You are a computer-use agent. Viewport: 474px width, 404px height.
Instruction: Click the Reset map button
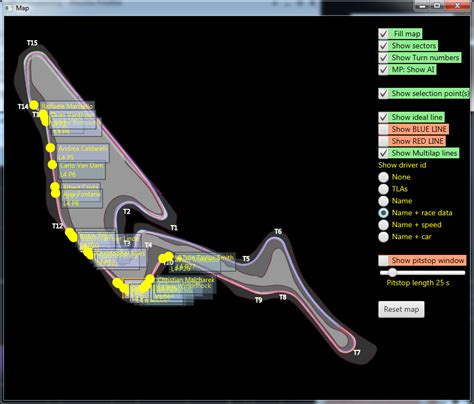401,309
